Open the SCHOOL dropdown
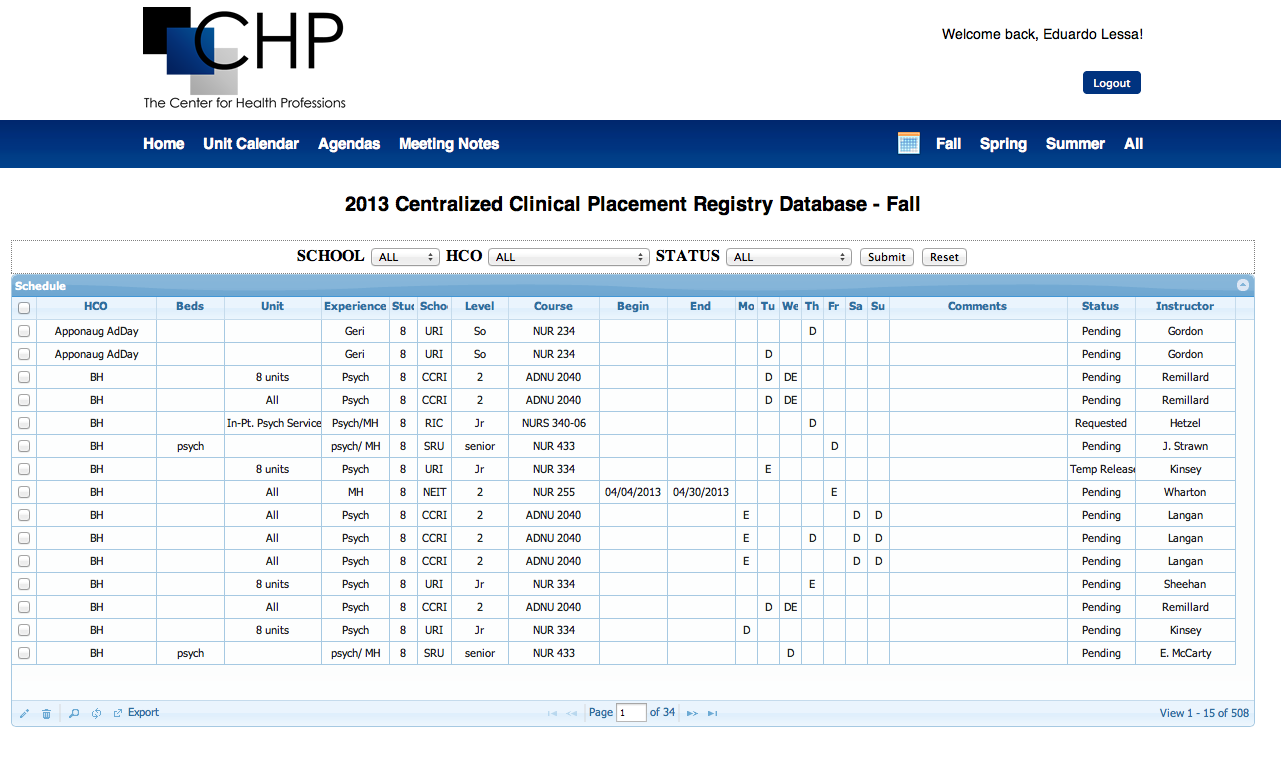 (x=405, y=257)
